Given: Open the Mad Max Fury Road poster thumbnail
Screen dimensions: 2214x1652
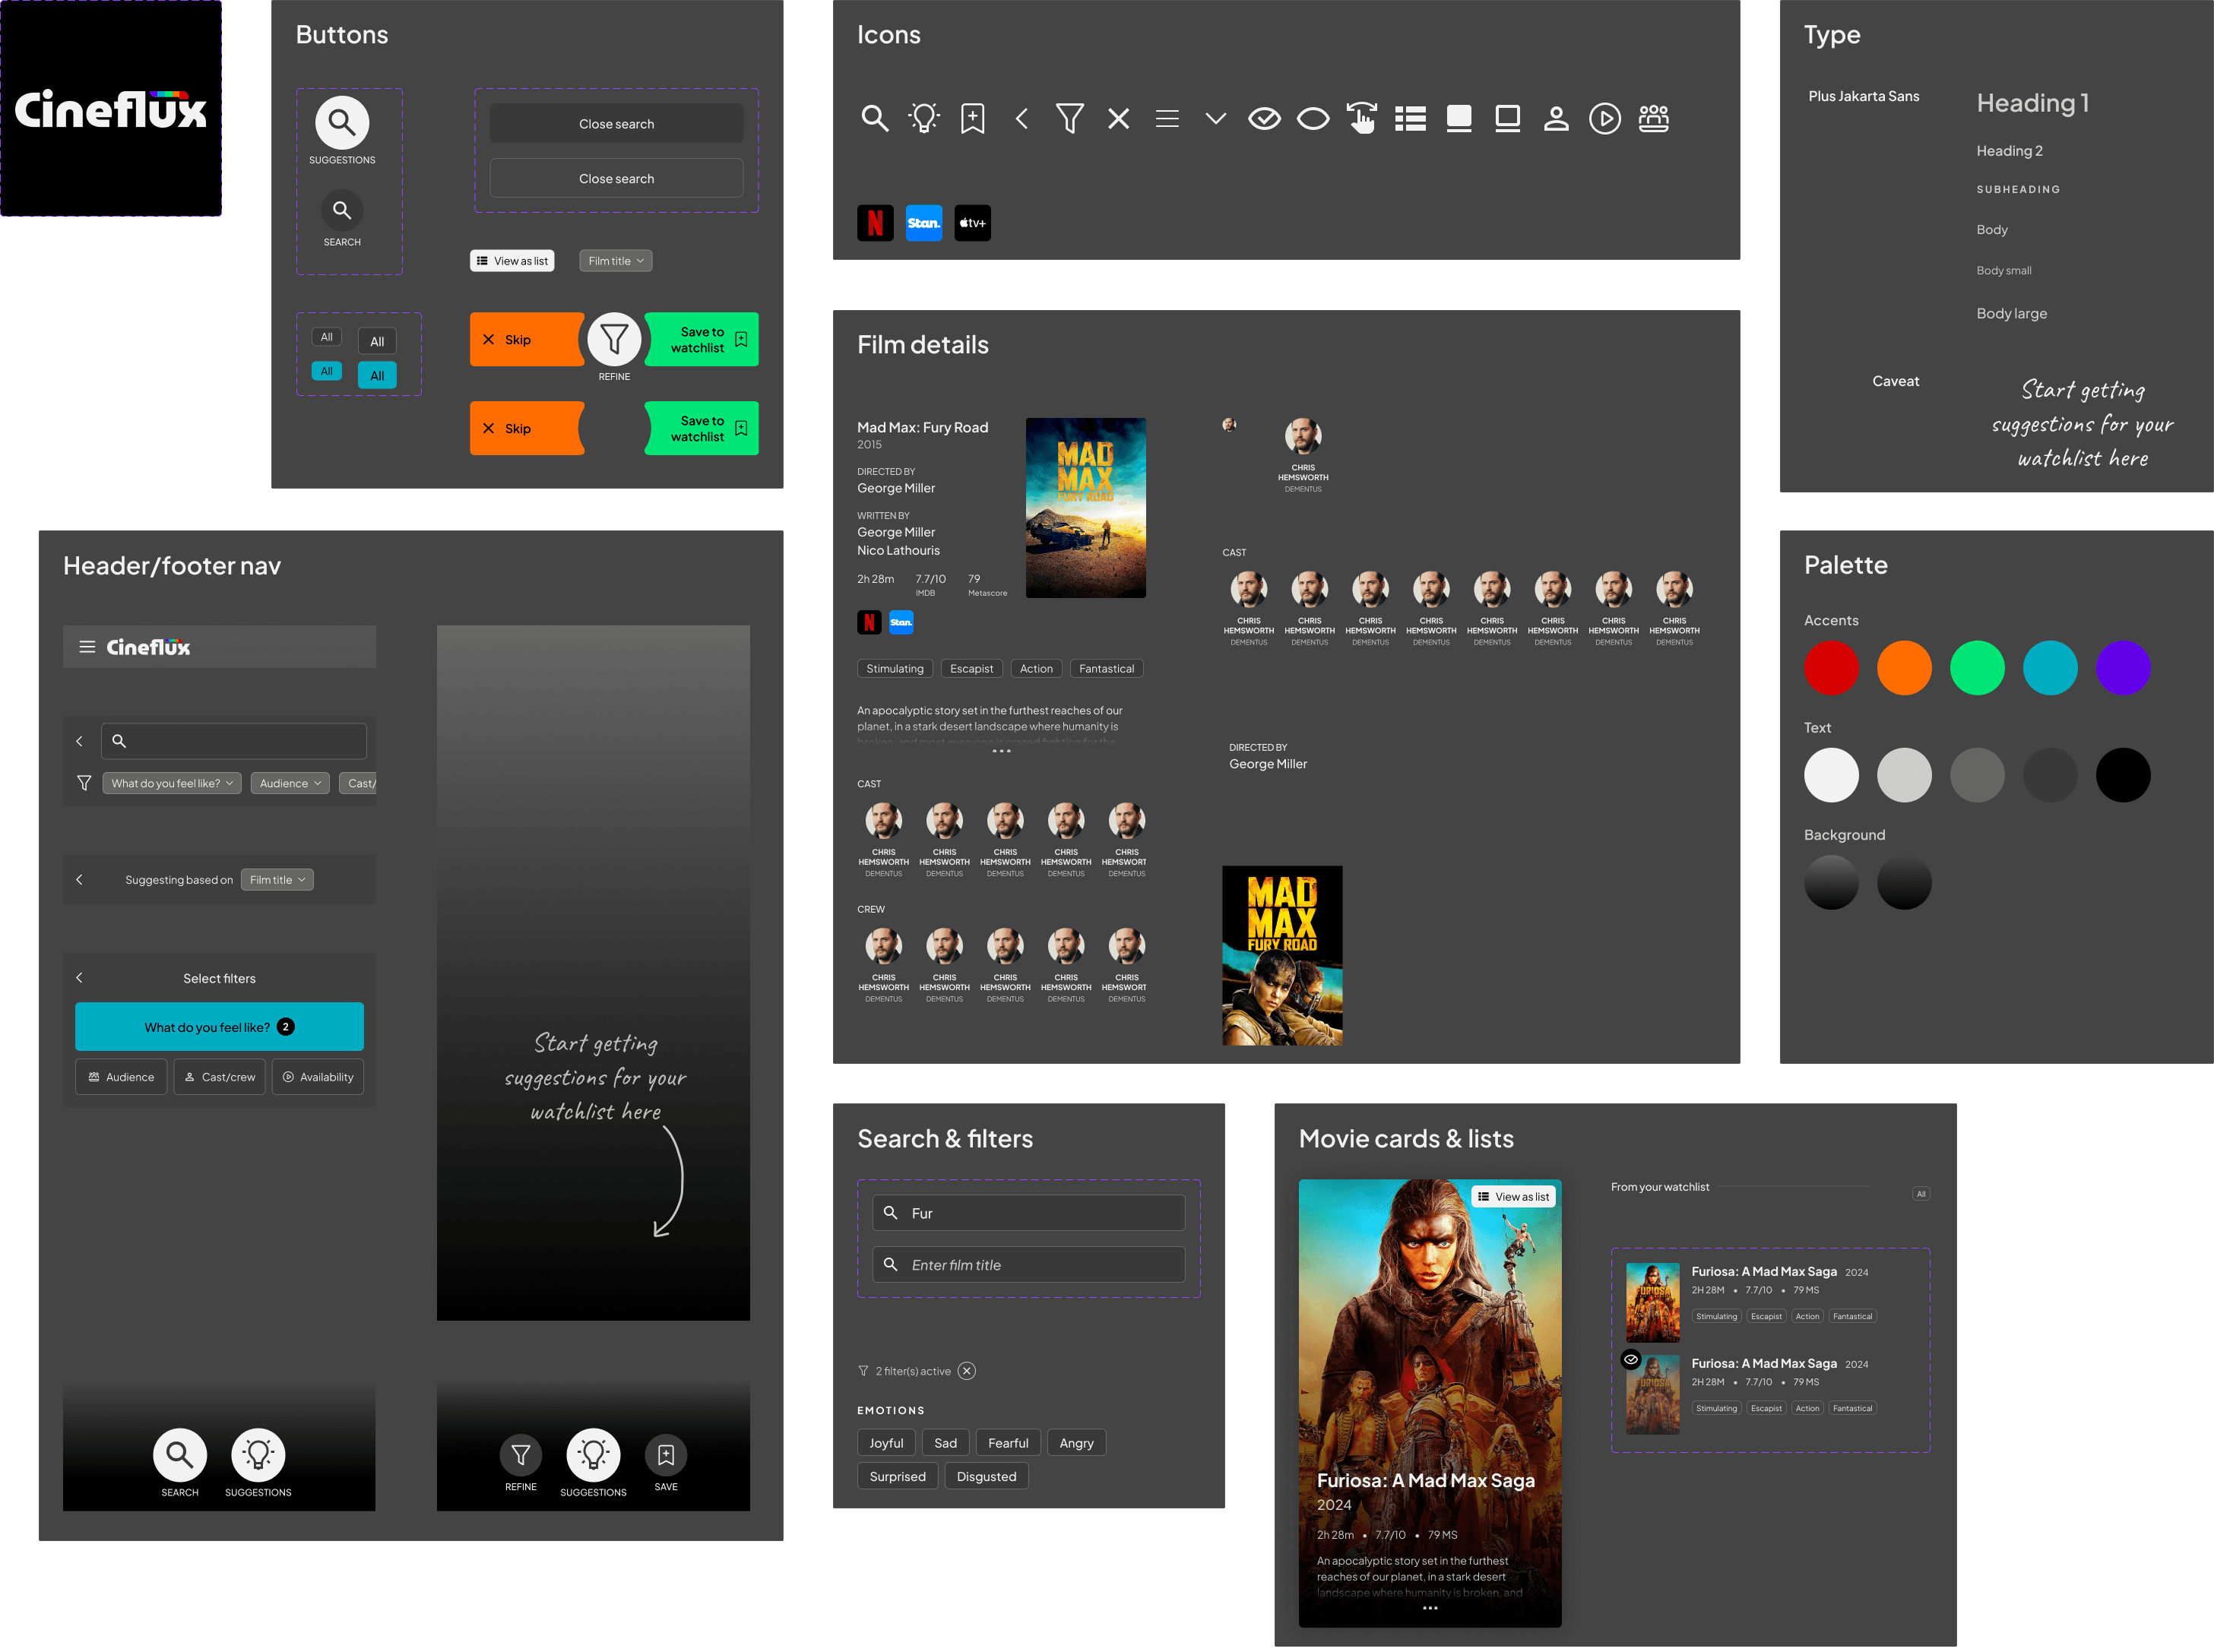Looking at the screenshot, I should click(1086, 508).
